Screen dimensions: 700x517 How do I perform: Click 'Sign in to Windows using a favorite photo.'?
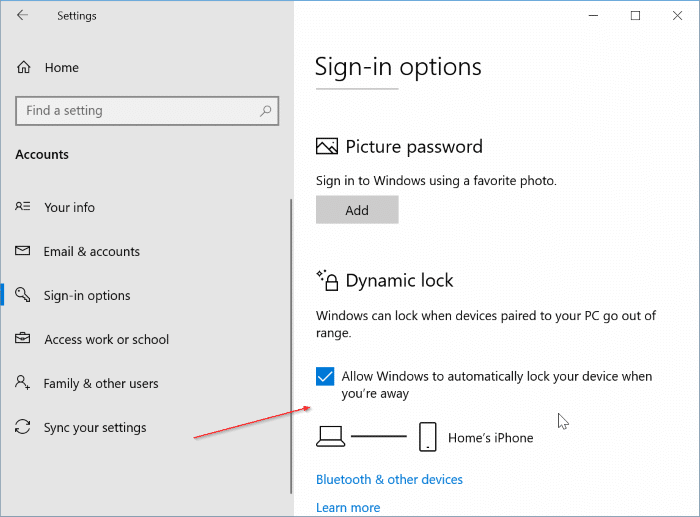pos(436,181)
